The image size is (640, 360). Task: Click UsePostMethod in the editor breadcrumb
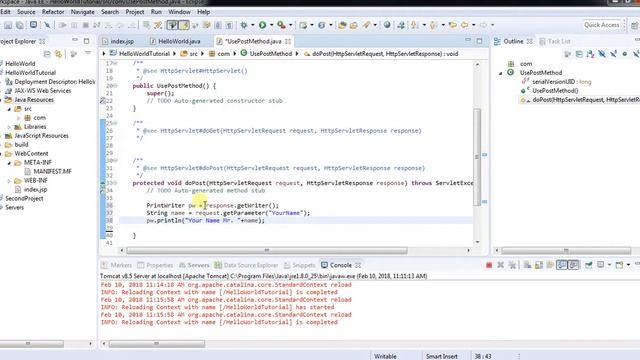[271, 54]
